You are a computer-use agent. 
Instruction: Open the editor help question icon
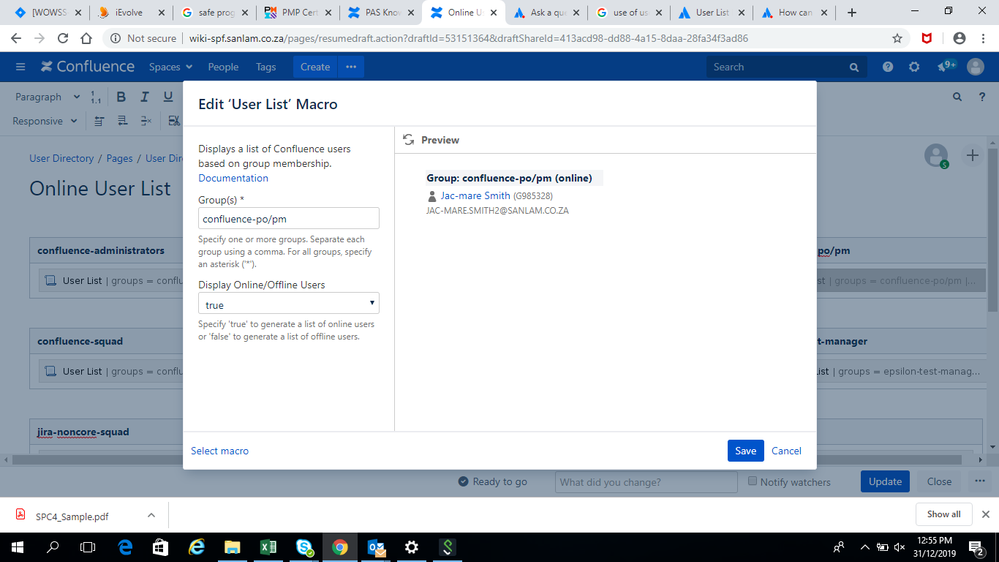click(982, 97)
